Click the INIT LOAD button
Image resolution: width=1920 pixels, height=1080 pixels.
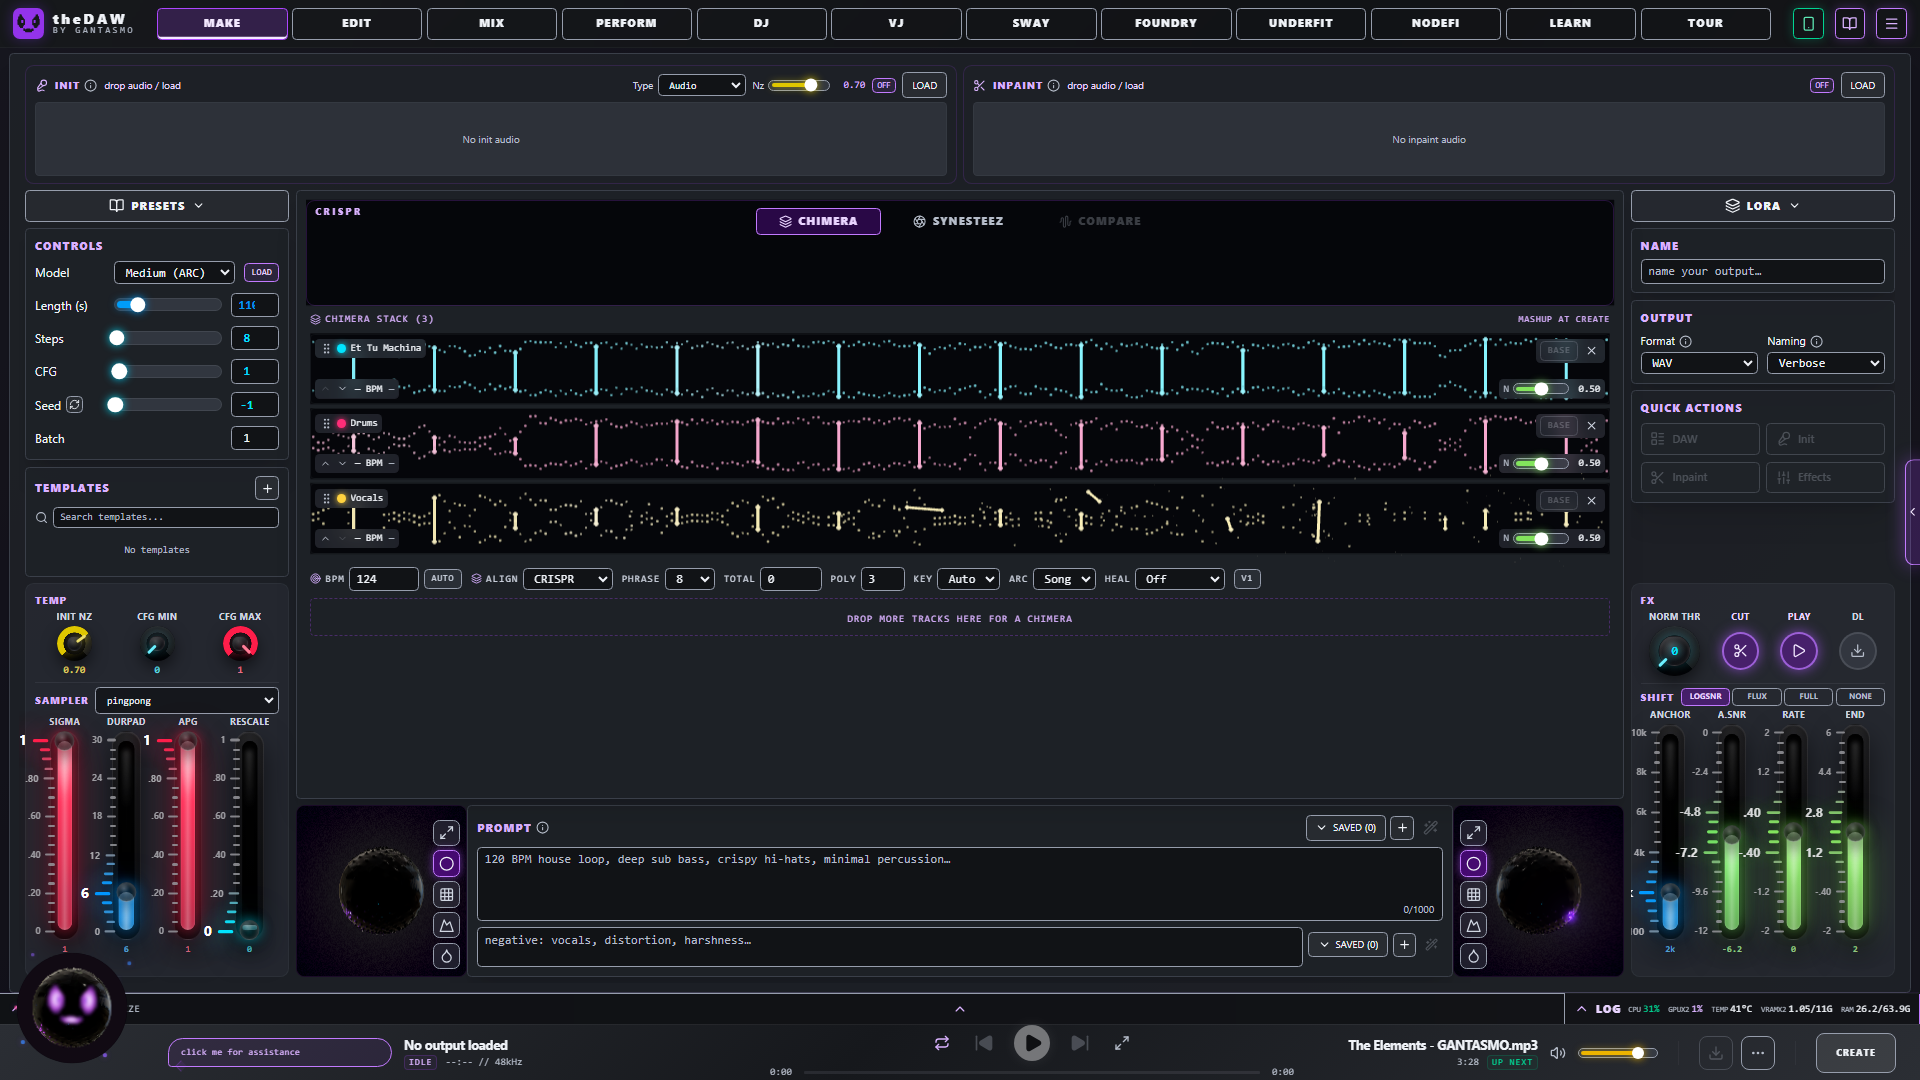(924, 86)
